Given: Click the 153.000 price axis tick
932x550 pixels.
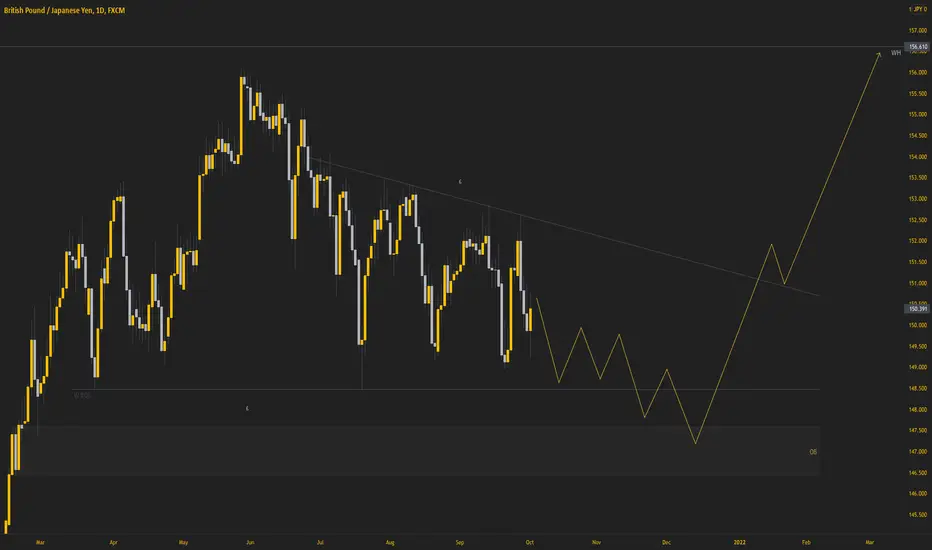Looking at the screenshot, I should (917, 199).
